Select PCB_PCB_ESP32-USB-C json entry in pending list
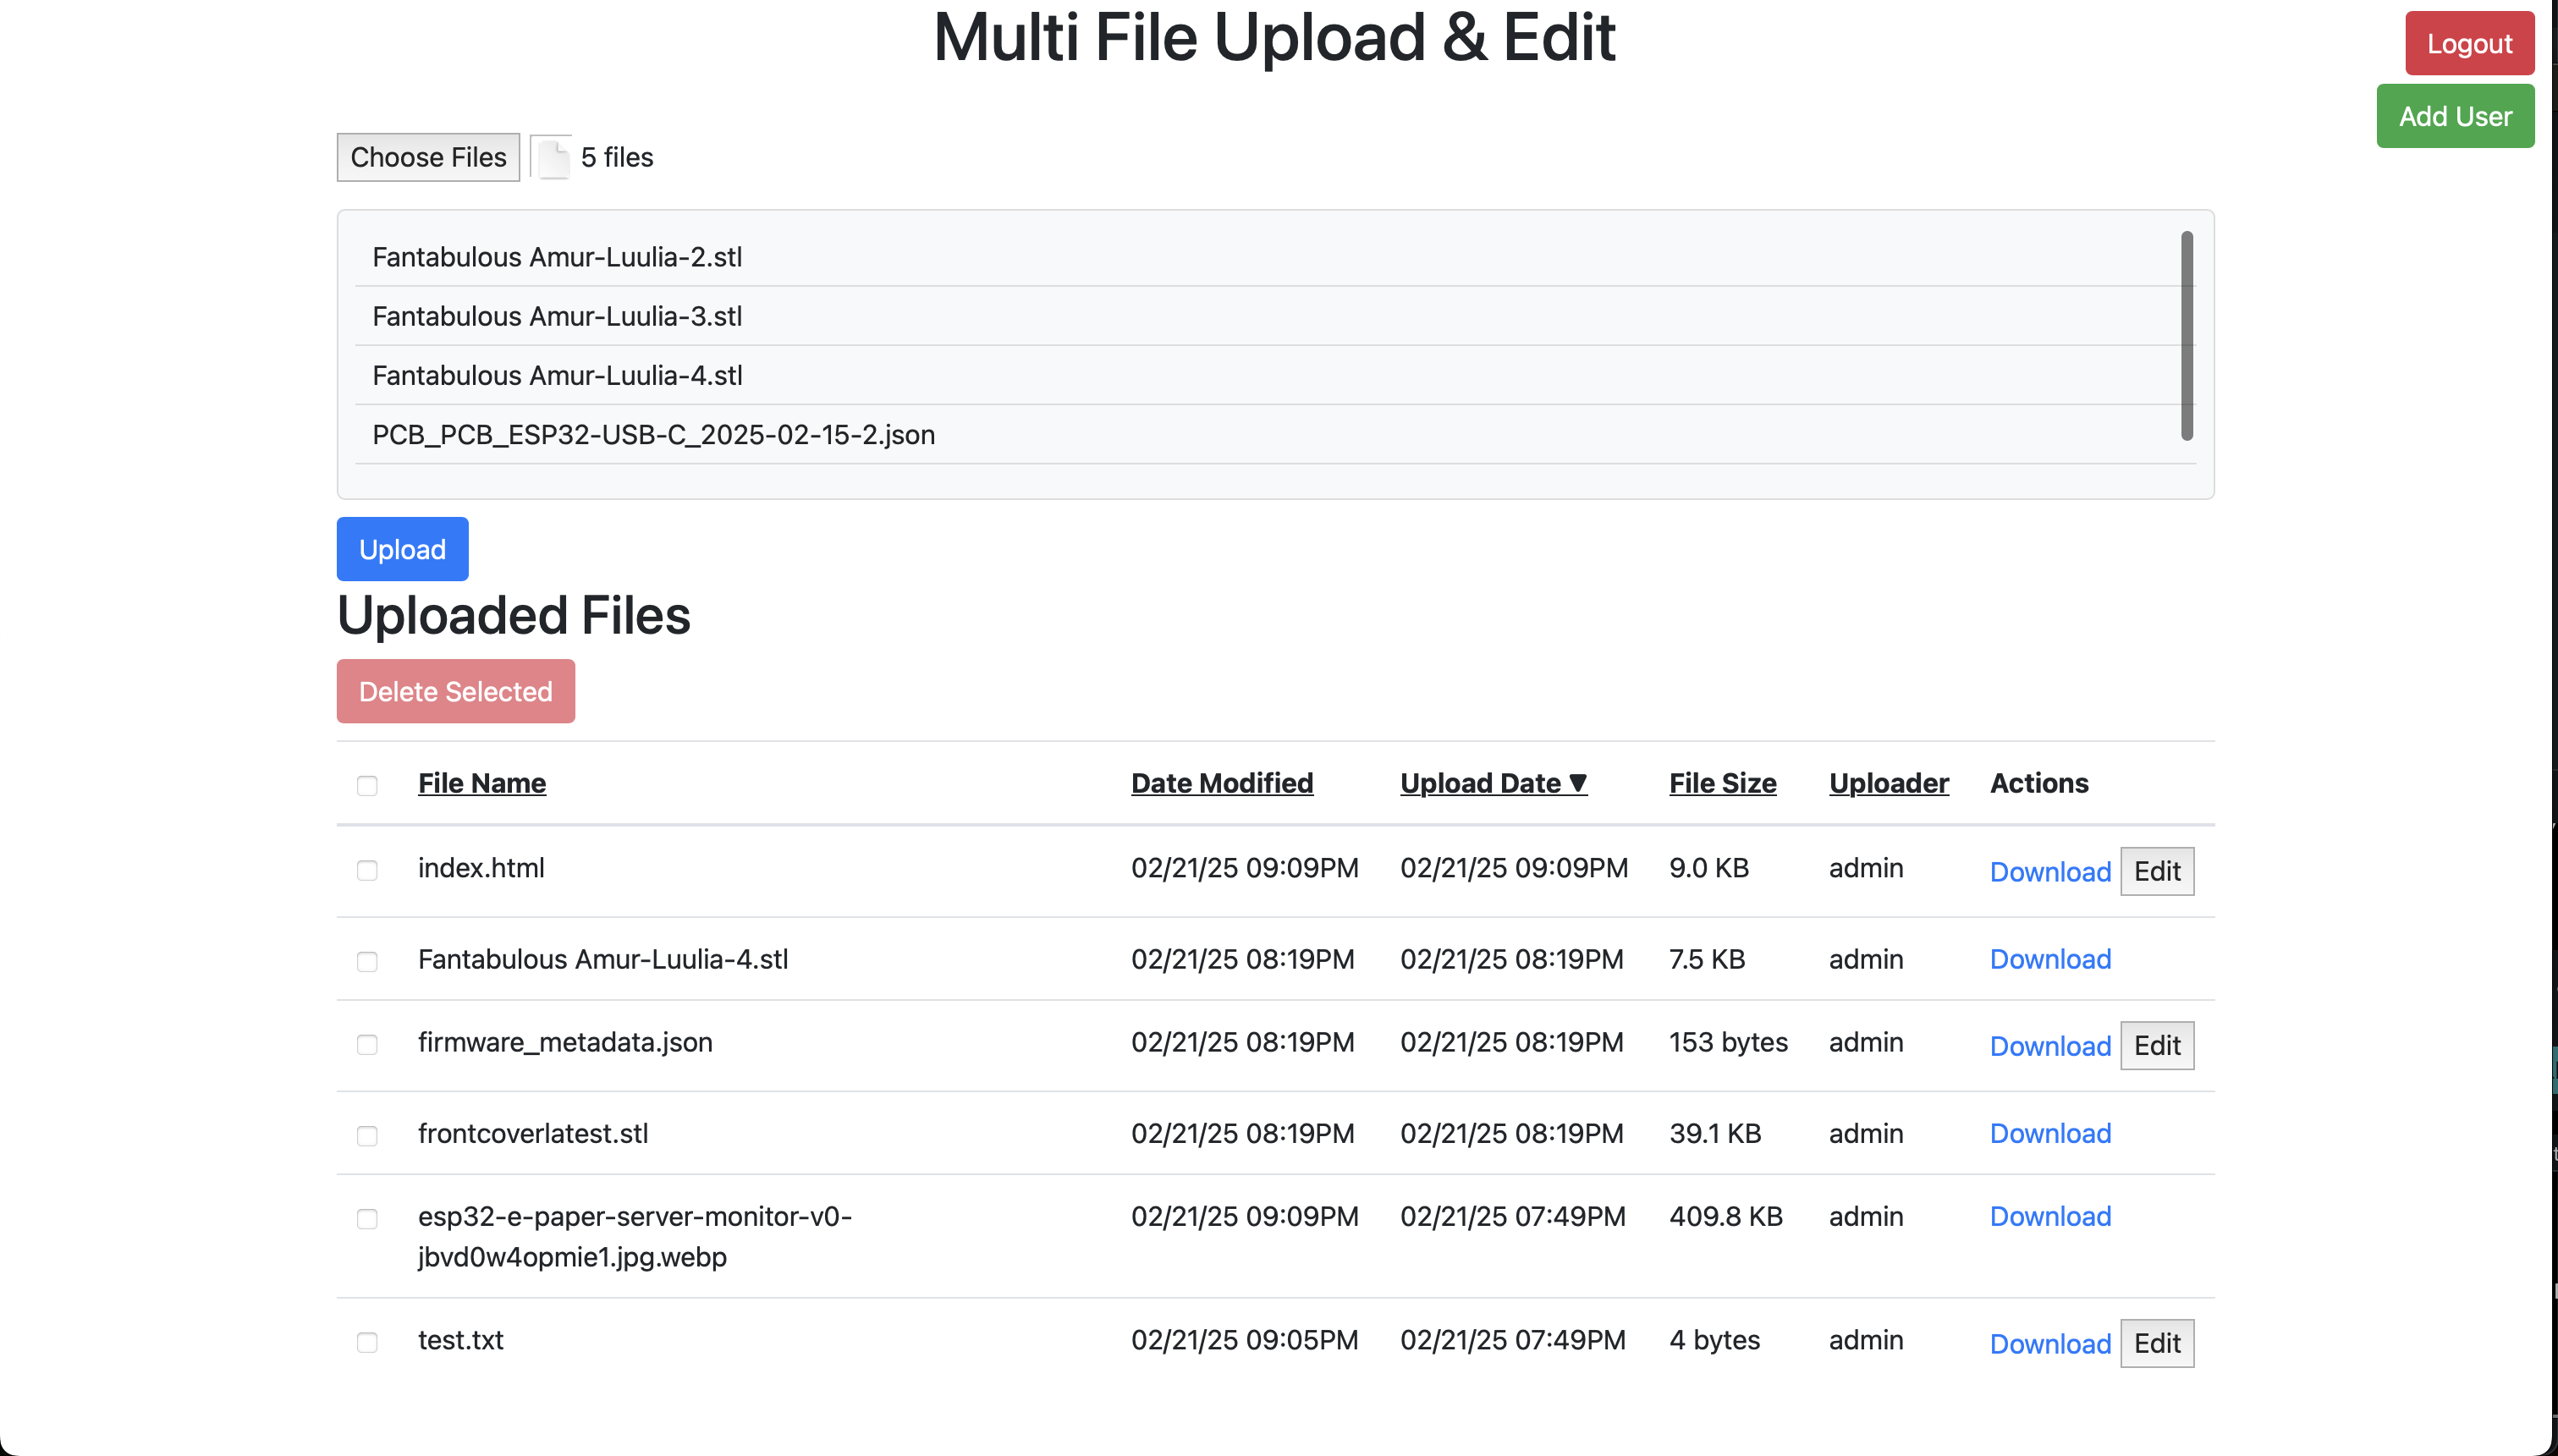 pyautogui.click(x=653, y=435)
